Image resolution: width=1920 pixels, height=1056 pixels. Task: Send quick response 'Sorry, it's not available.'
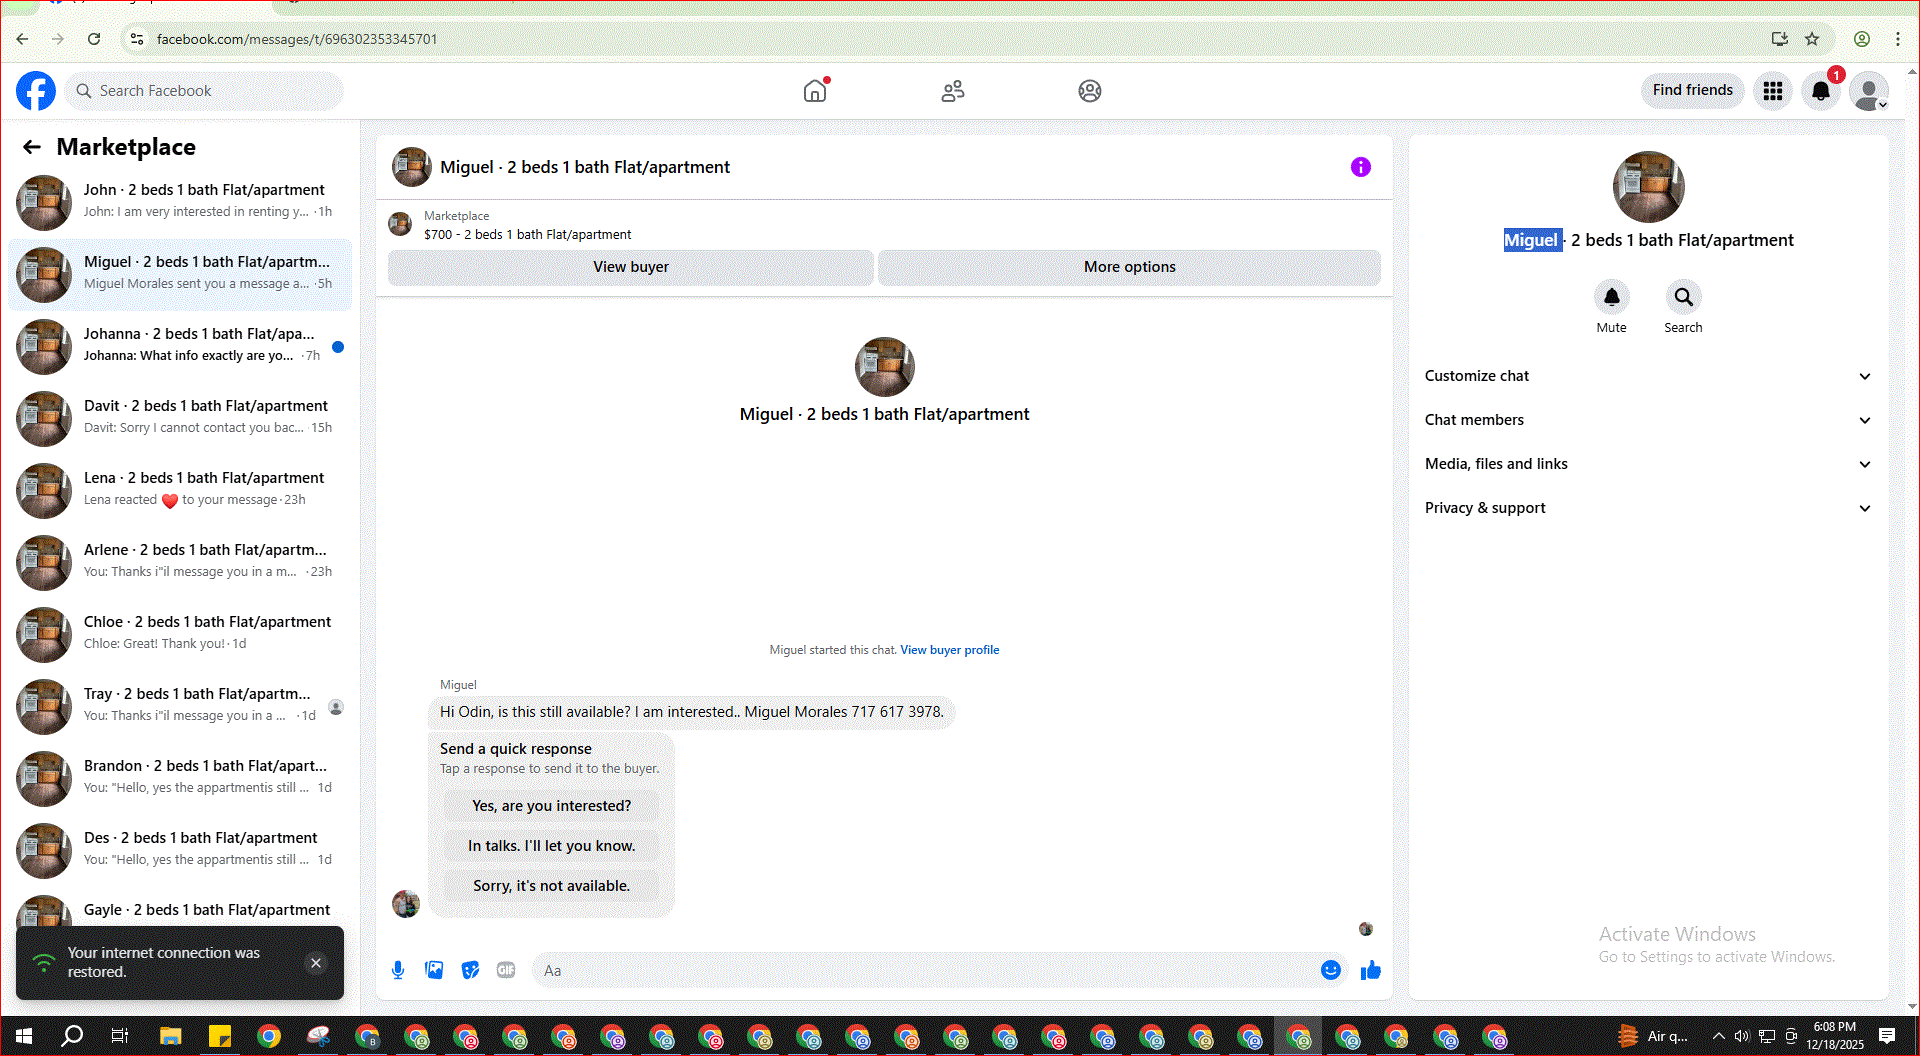[552, 886]
